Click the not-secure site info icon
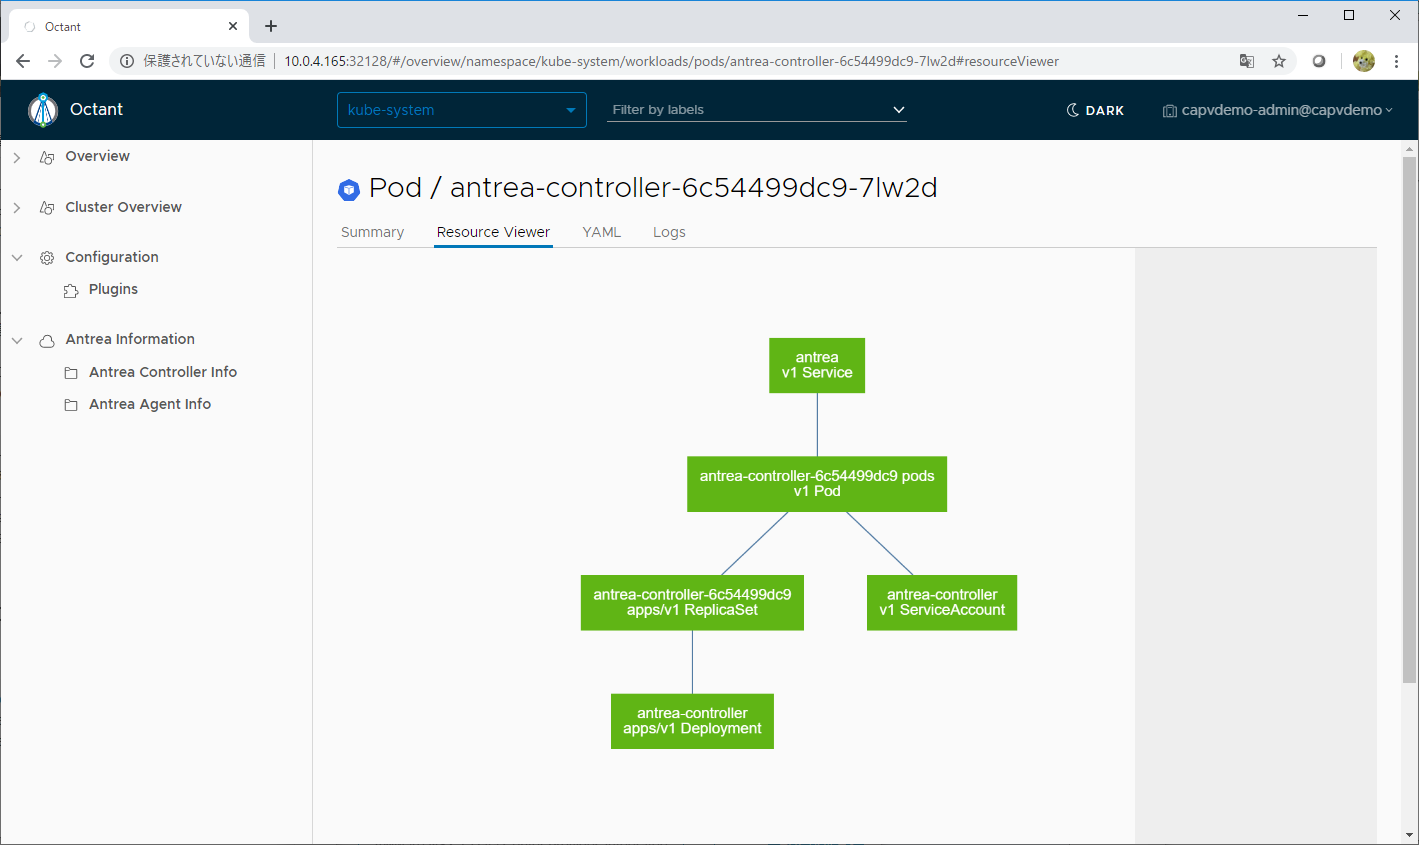Viewport: 1419px width, 845px height. pos(127,61)
